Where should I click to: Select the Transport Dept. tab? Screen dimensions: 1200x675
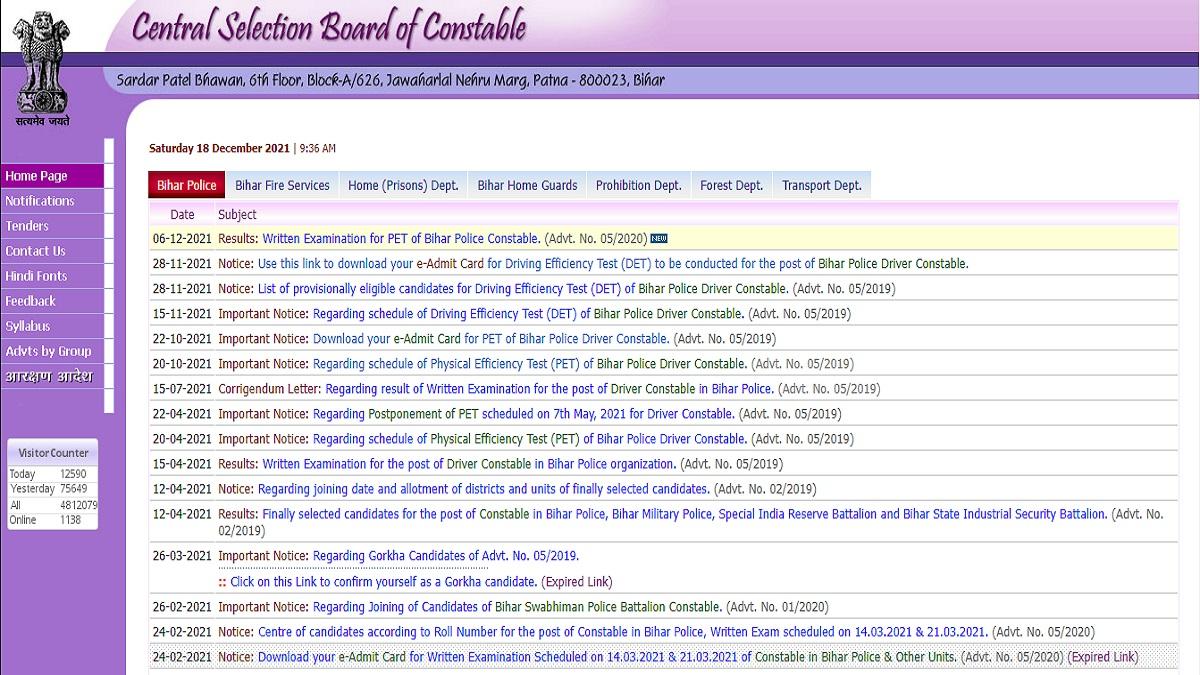point(821,185)
